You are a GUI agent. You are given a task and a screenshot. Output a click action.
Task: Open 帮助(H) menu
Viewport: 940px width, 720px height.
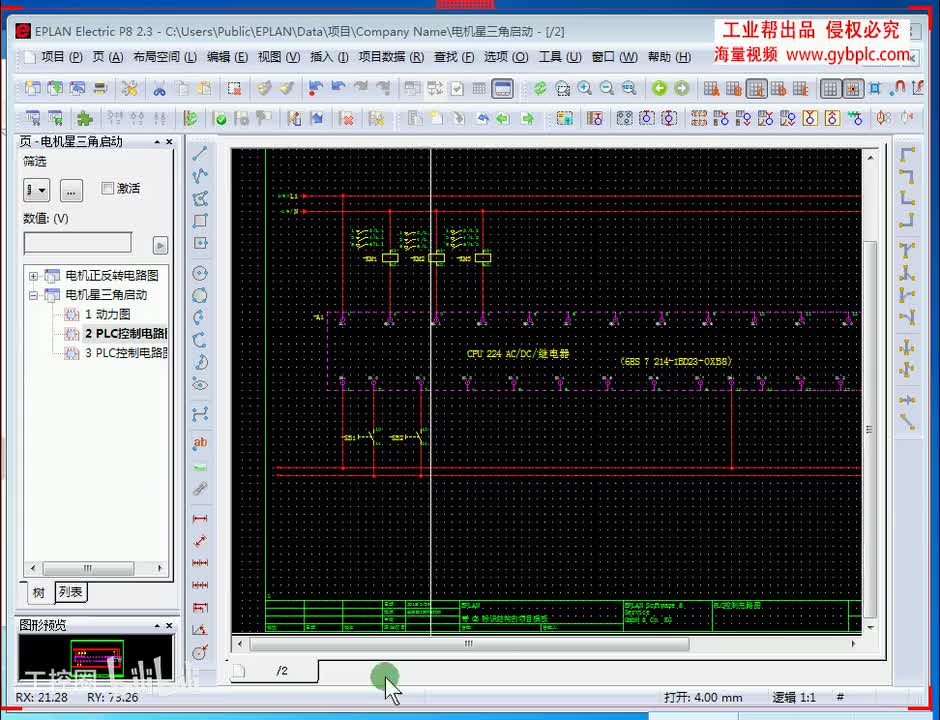point(669,57)
